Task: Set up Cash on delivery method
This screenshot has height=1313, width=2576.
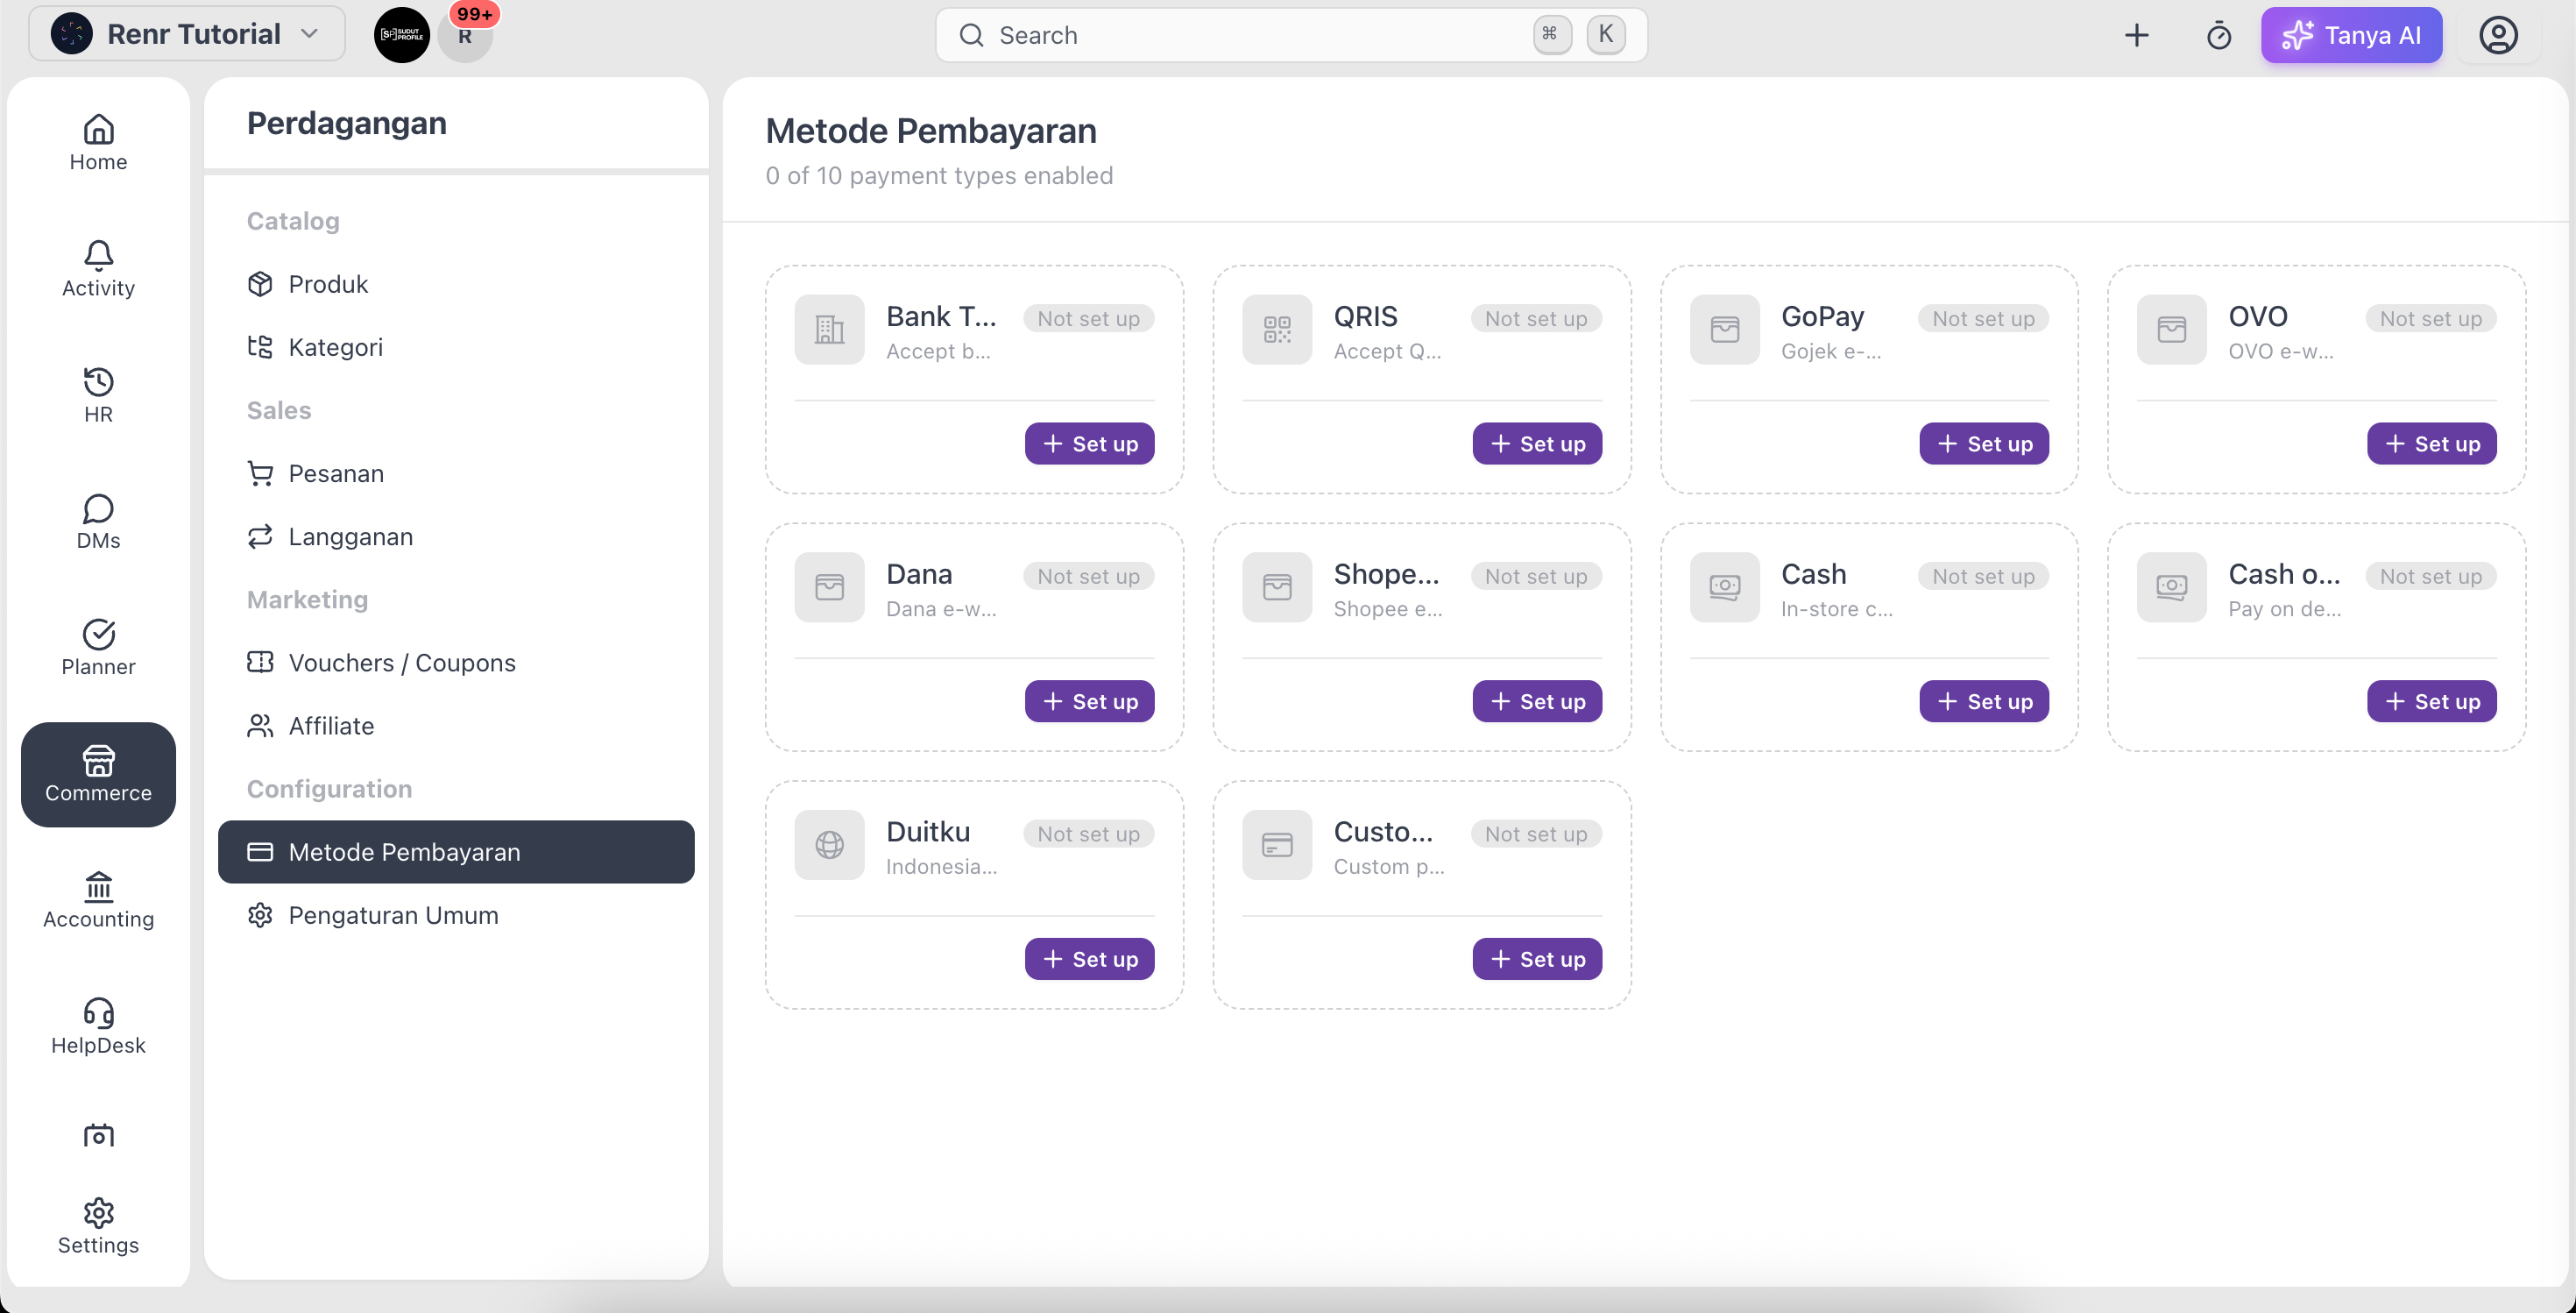Action: [x=2431, y=701]
